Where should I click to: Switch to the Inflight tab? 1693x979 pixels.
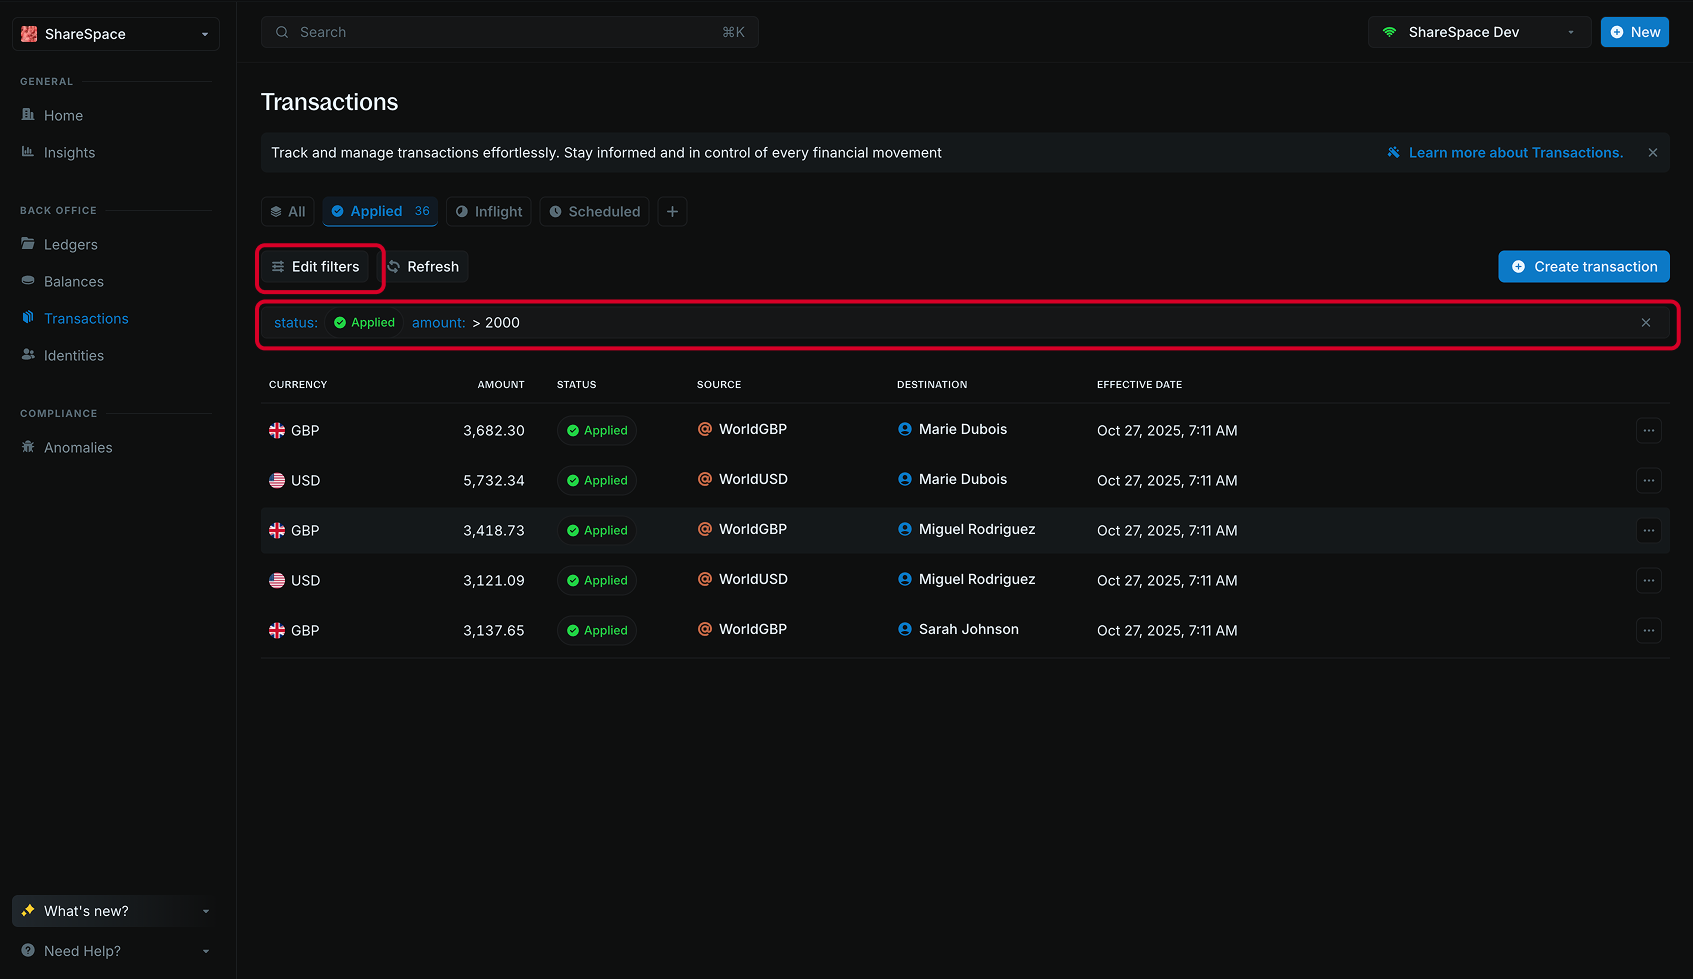click(488, 211)
